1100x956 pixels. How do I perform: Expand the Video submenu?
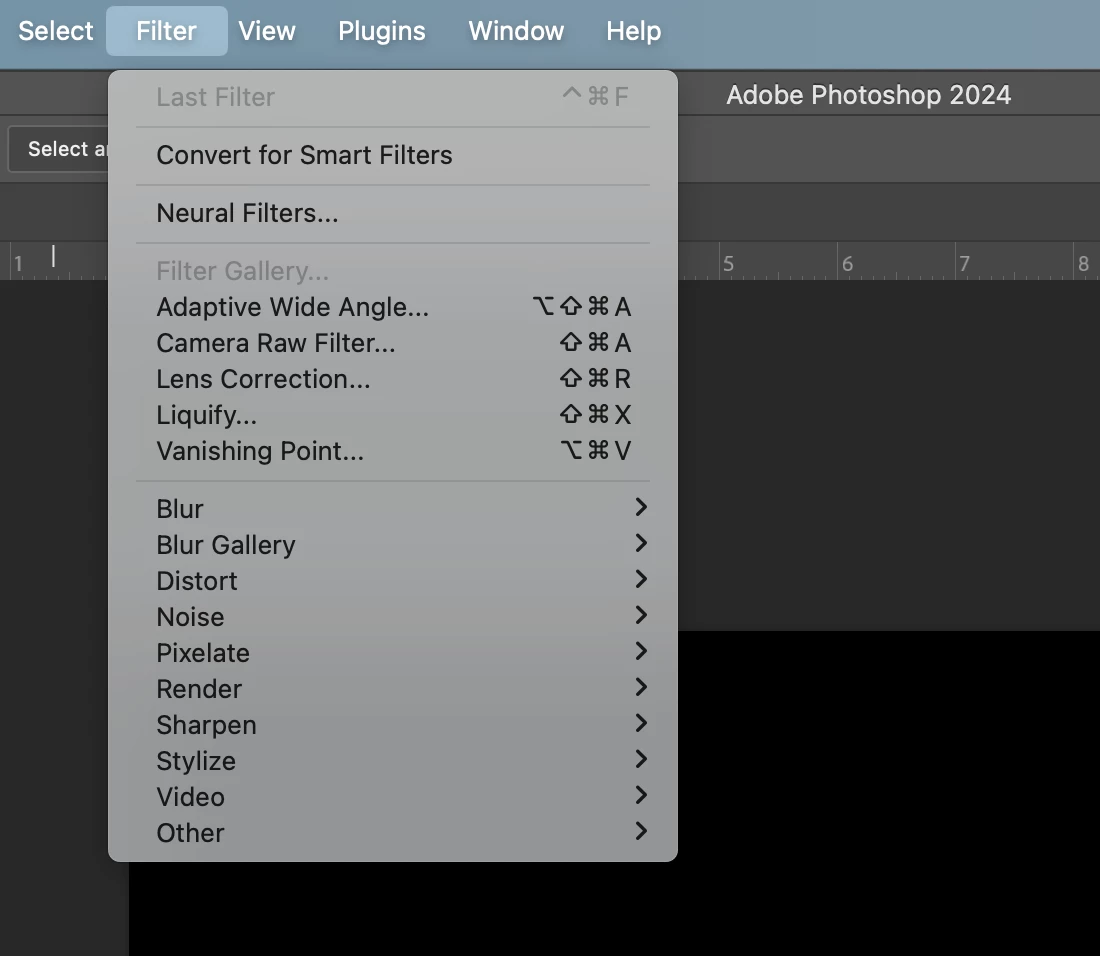click(x=393, y=797)
